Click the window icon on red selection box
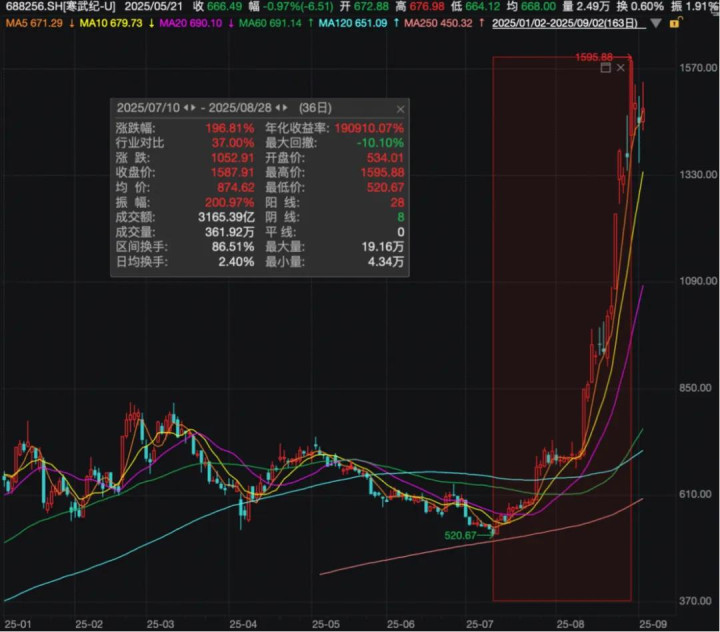Screen dimensions: 720x632 click(606, 68)
